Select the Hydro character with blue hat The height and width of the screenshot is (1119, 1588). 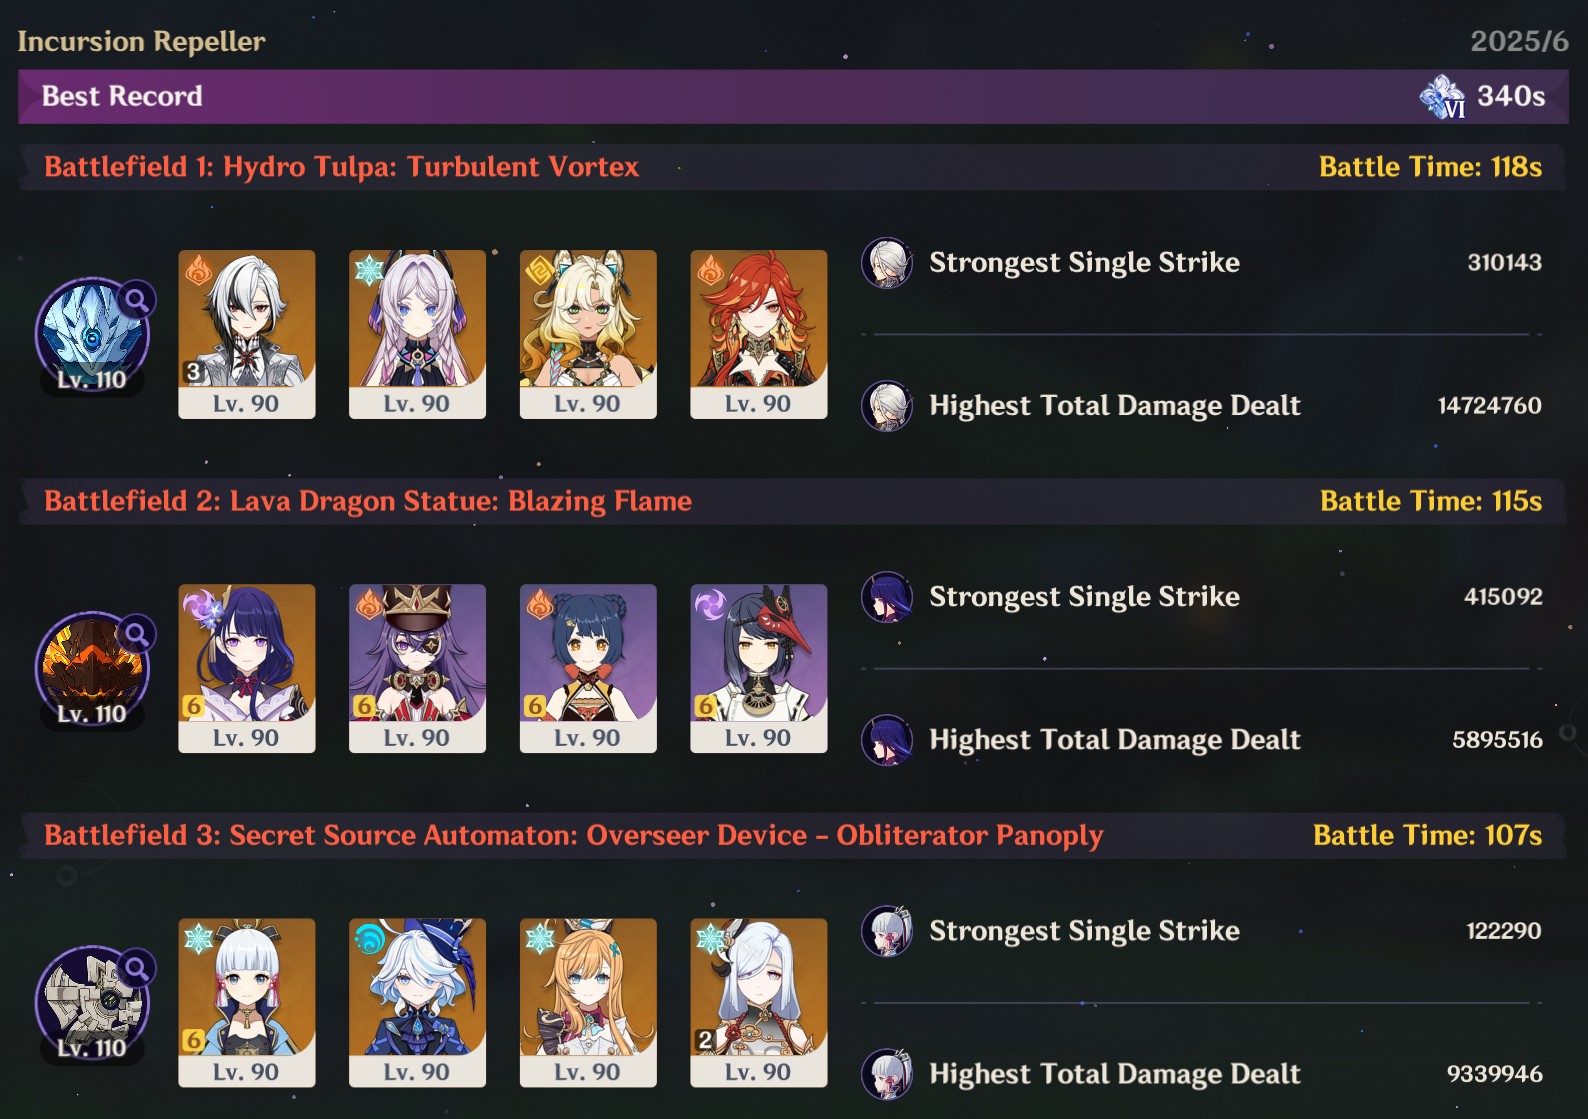click(417, 1002)
